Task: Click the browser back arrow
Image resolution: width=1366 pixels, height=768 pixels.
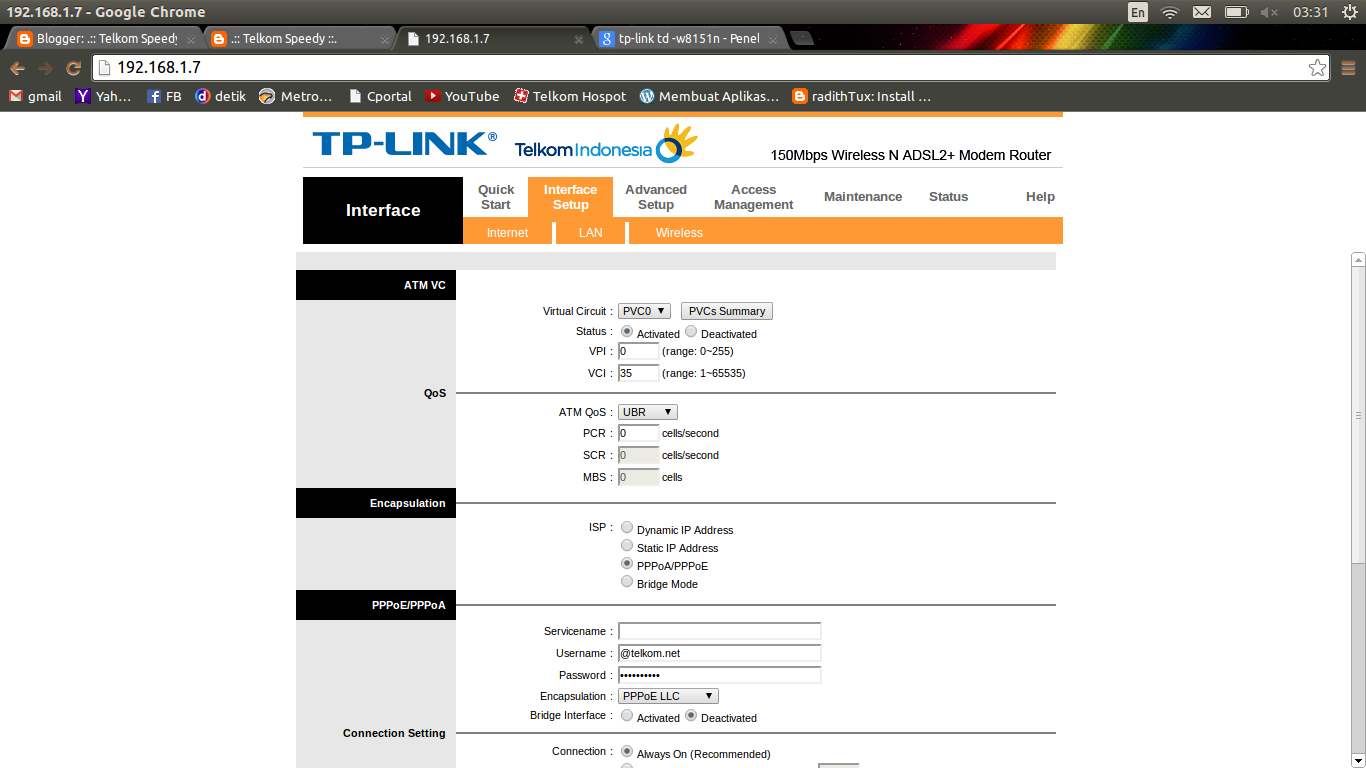Action: [x=17, y=68]
